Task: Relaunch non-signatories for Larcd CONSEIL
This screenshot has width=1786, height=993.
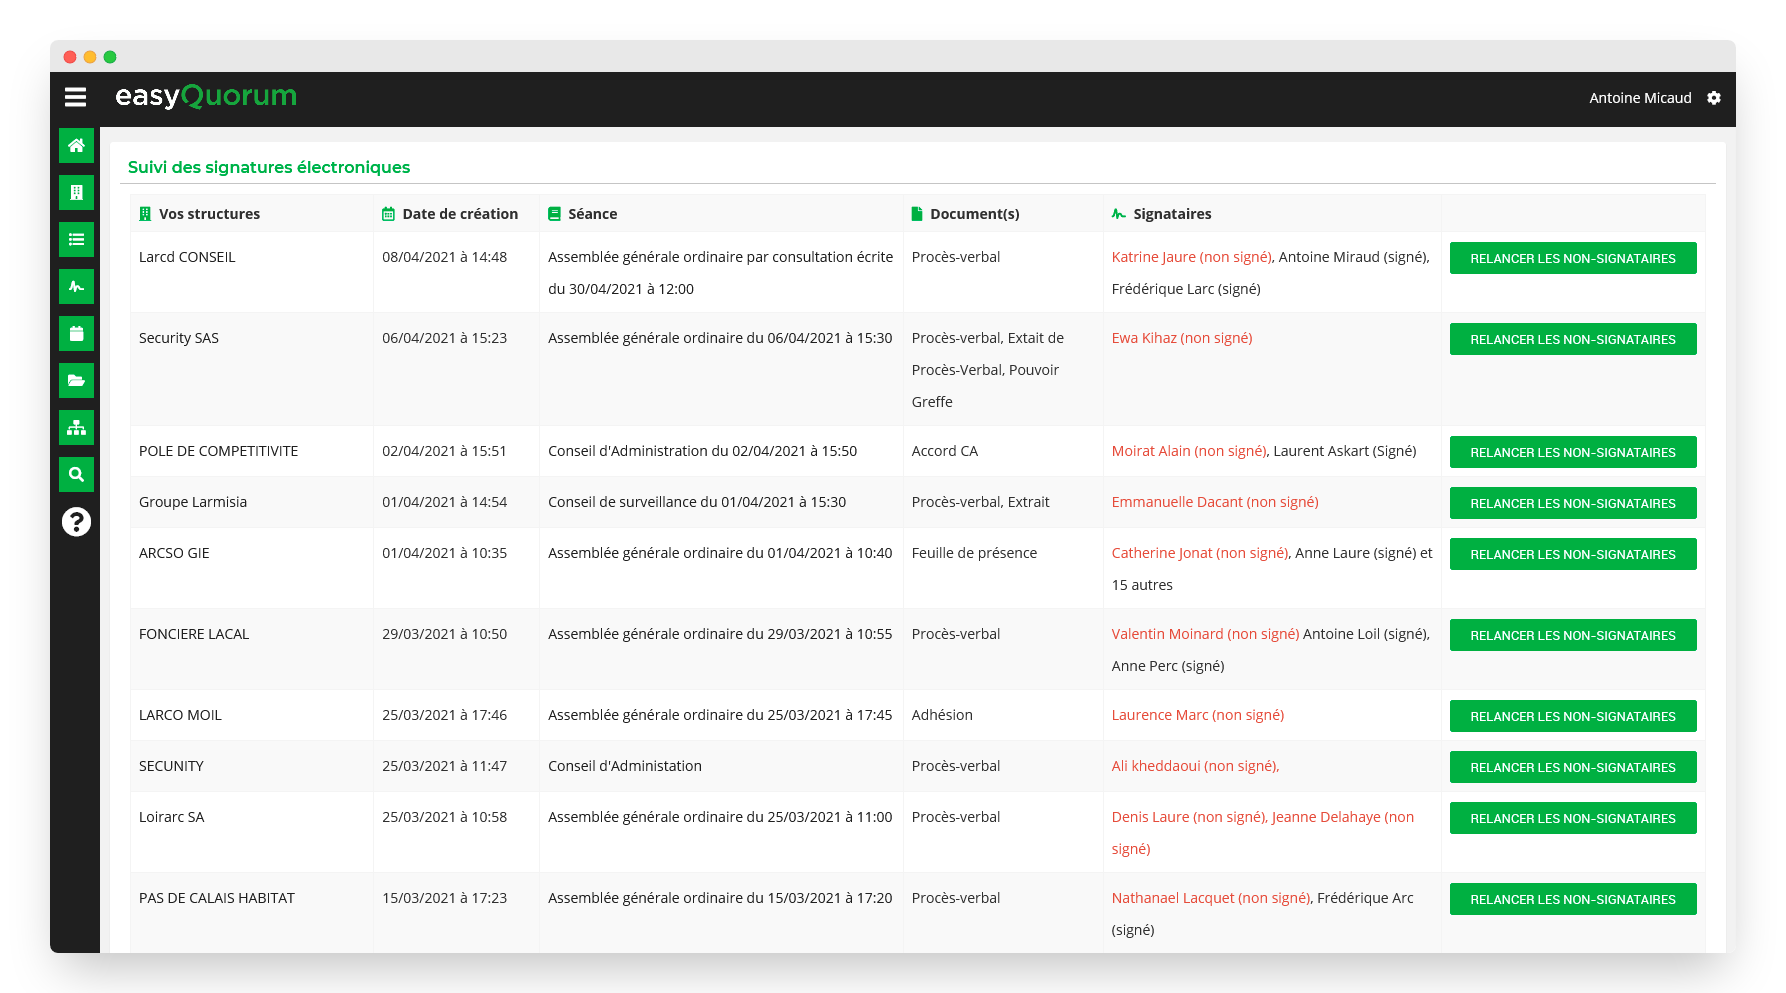Action: pyautogui.click(x=1572, y=258)
